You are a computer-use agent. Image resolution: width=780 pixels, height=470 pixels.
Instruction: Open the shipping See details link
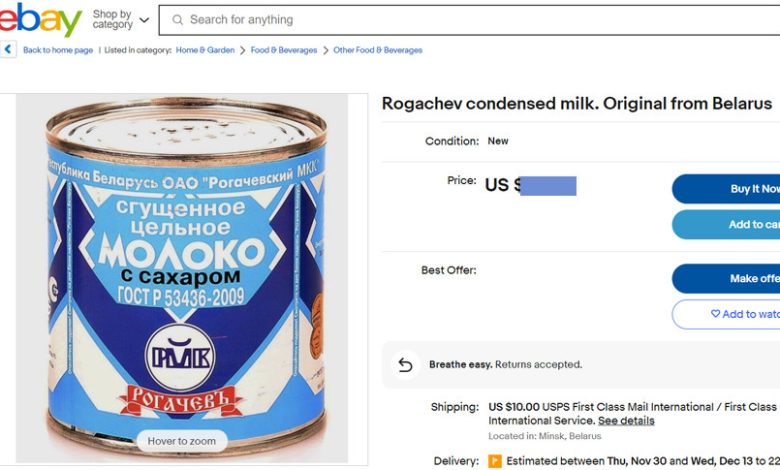coord(626,421)
